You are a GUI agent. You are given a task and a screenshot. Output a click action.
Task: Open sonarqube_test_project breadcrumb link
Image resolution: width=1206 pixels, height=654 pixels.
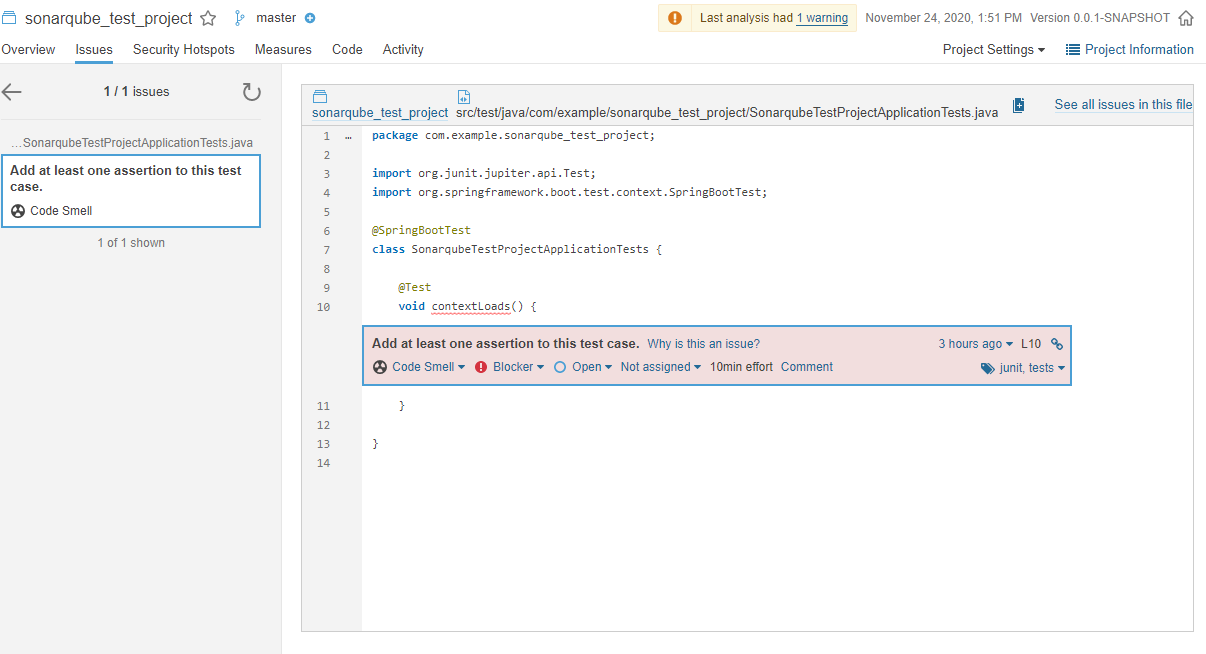380,113
